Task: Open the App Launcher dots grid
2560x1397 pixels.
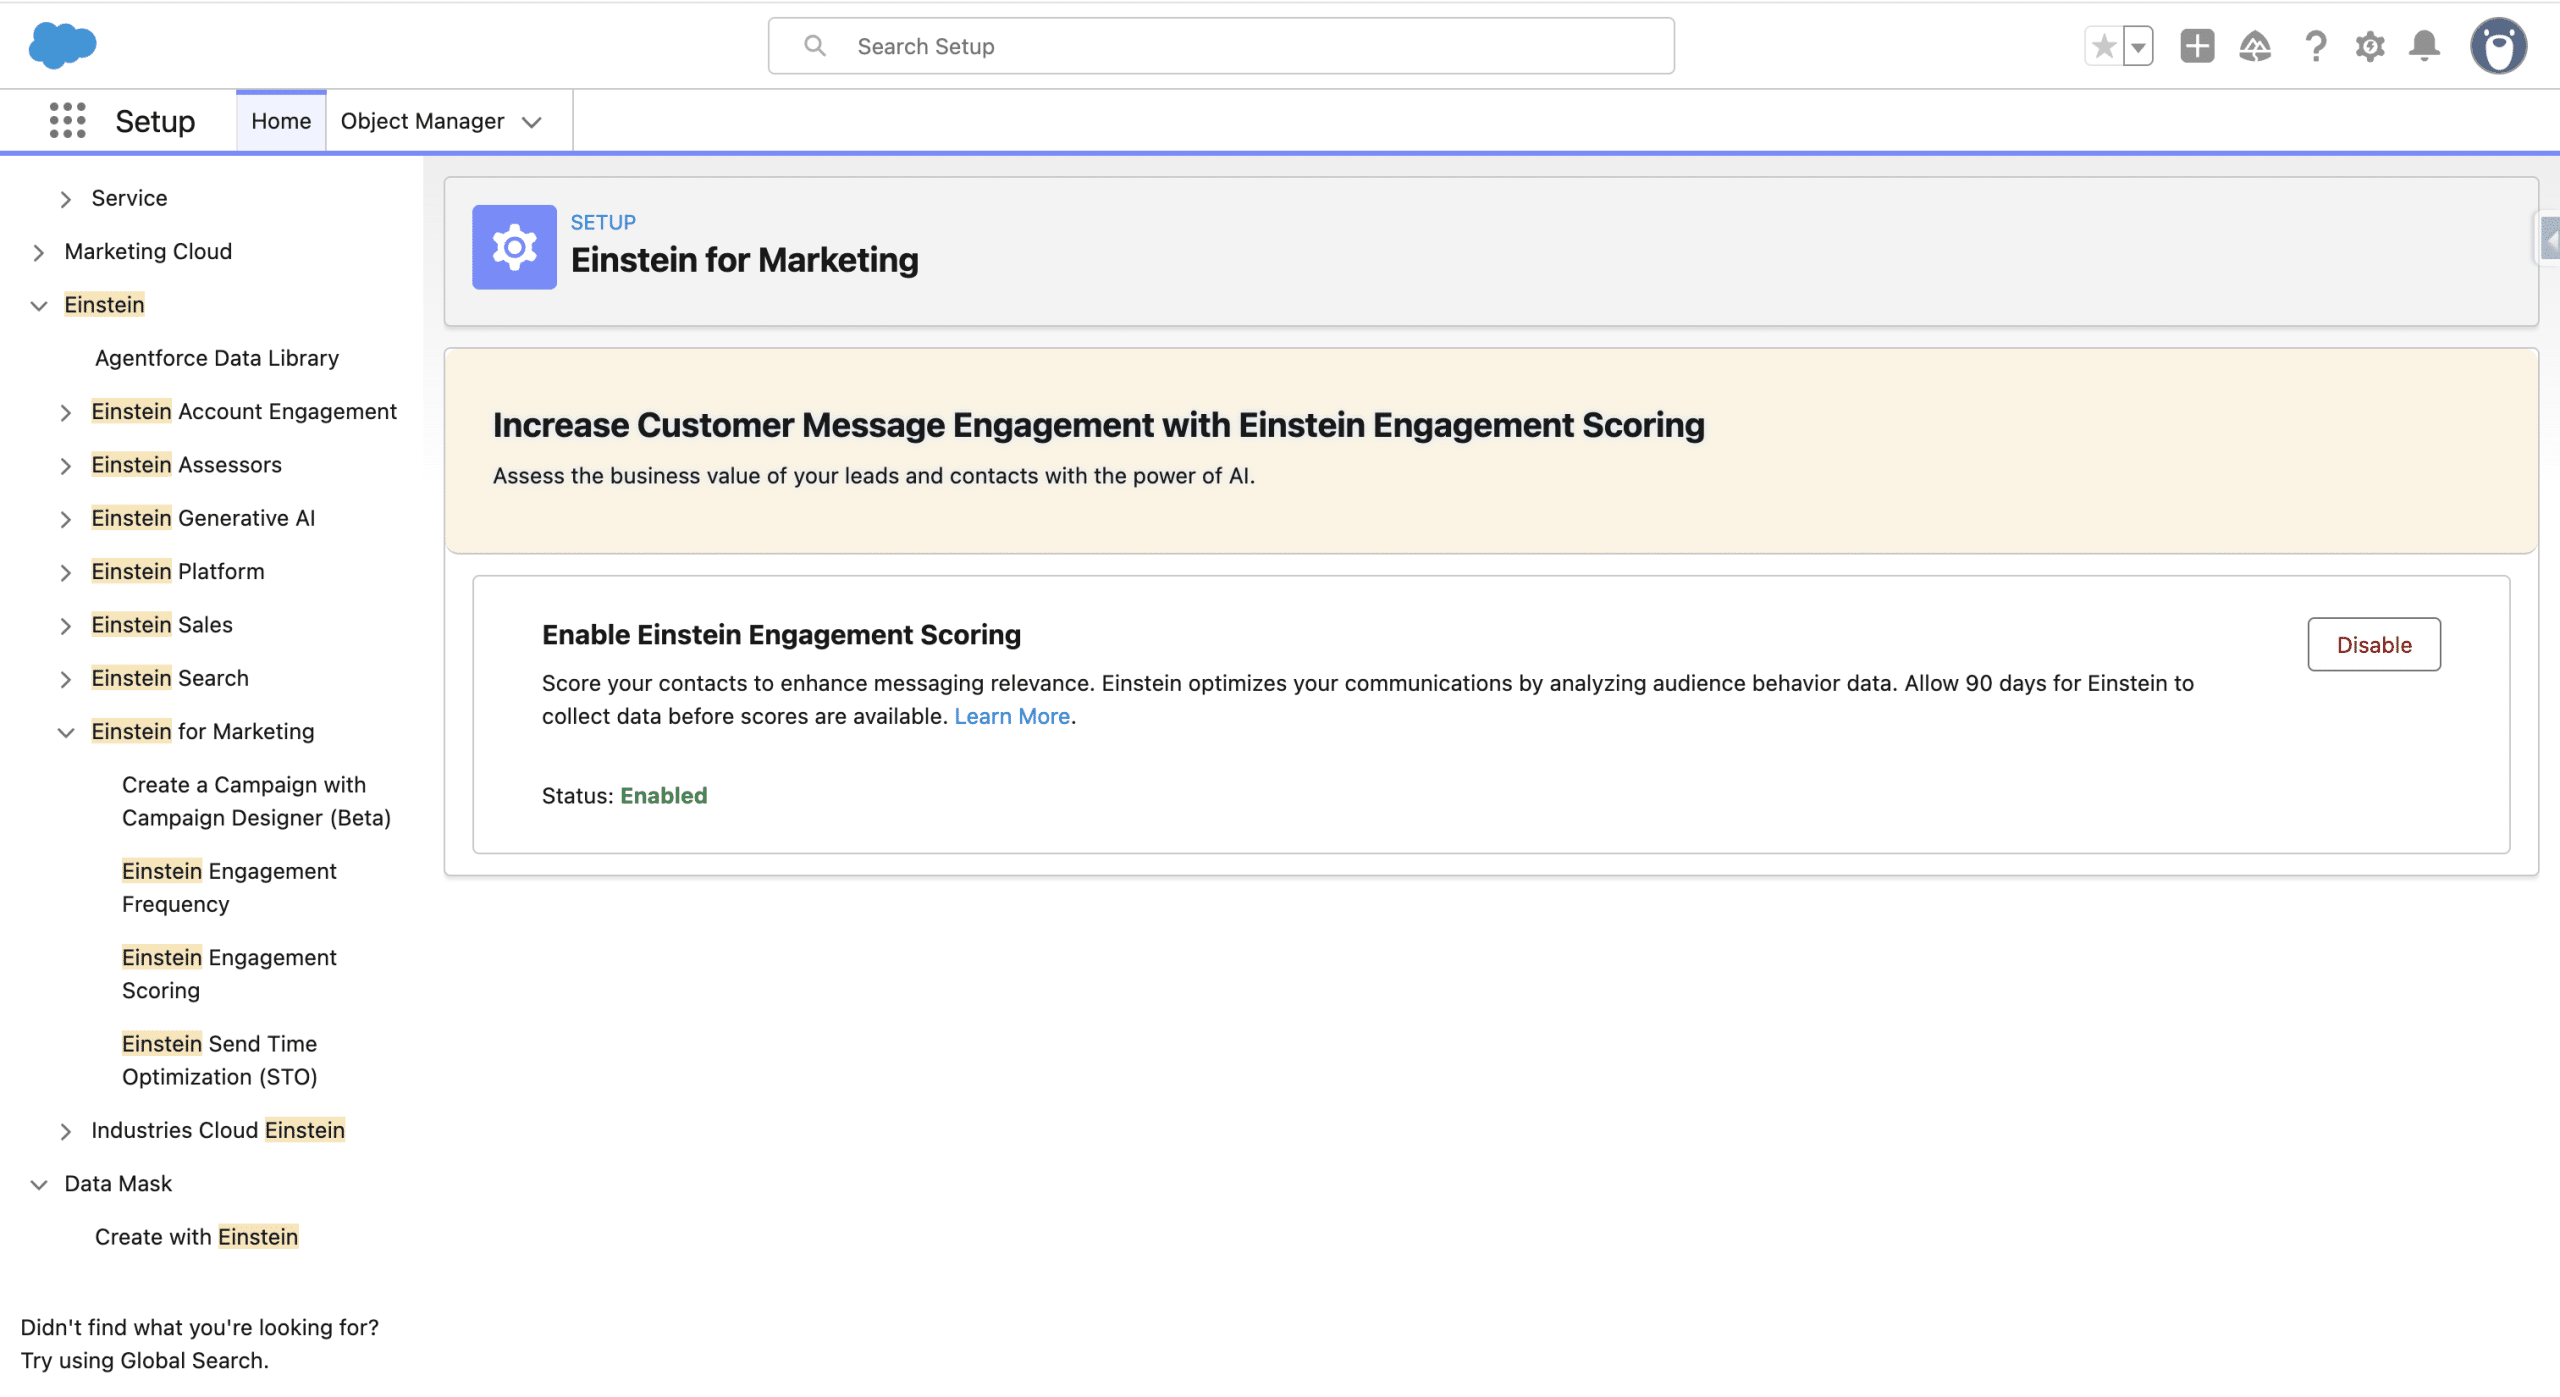Action: pos(67,121)
